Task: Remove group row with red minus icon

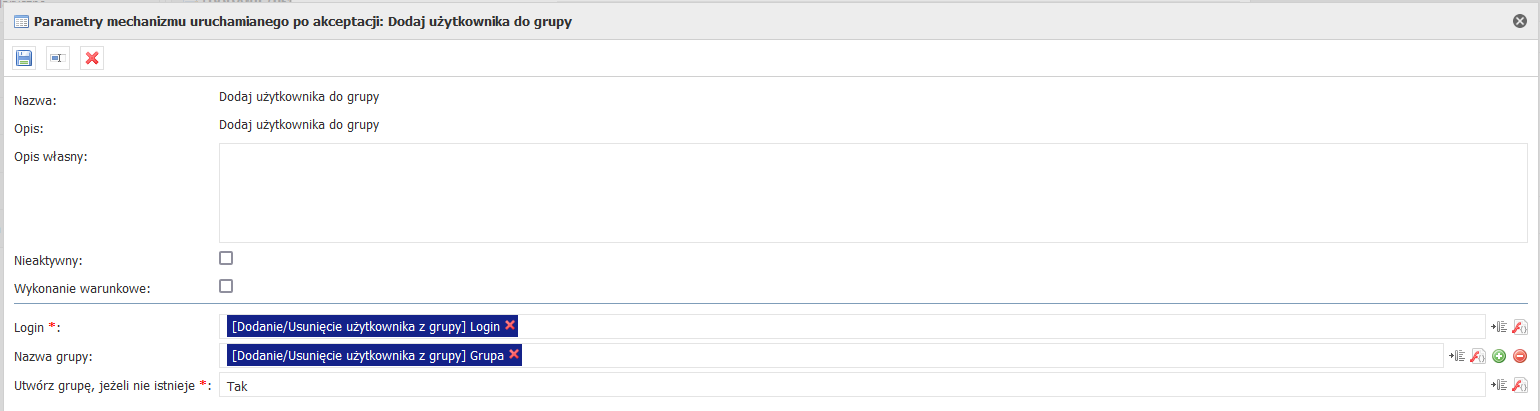Action: [x=1520, y=356]
